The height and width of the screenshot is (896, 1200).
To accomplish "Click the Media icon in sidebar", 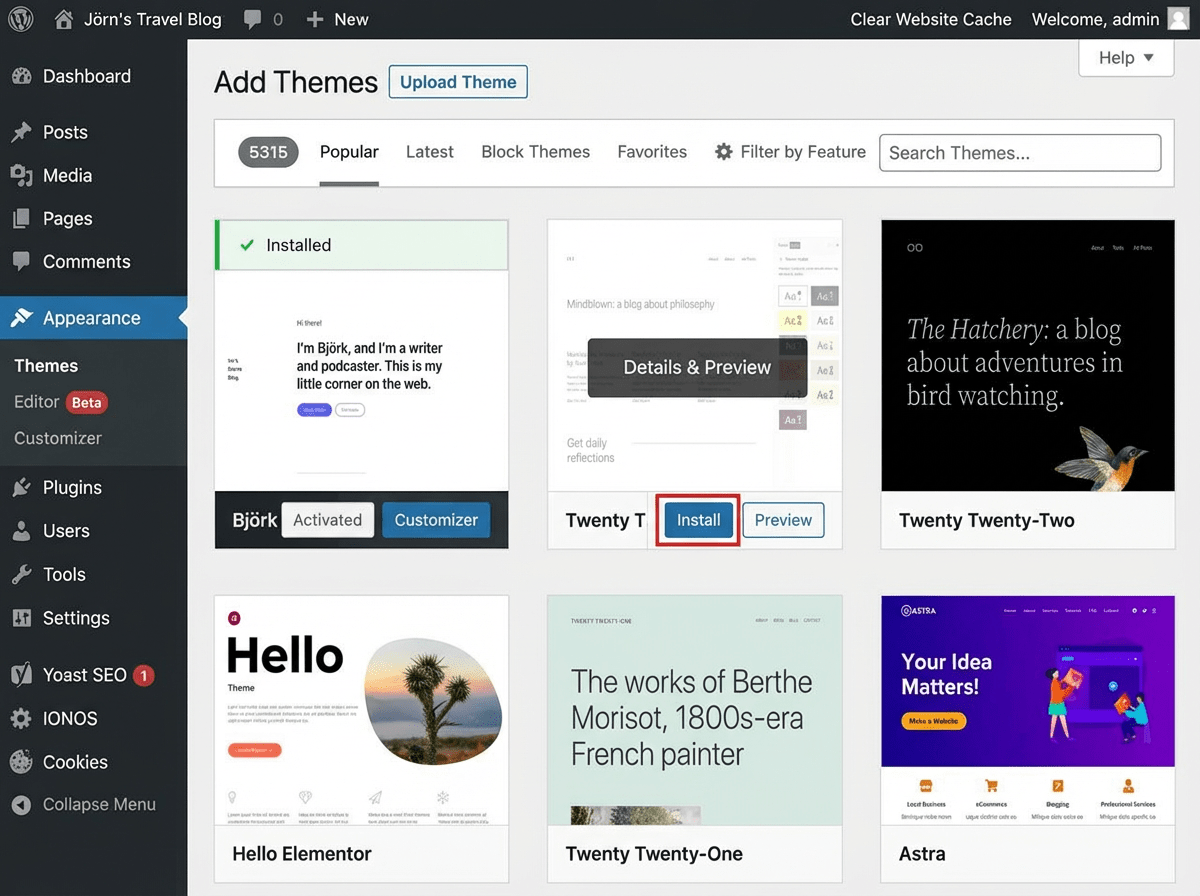I will 21,176.
